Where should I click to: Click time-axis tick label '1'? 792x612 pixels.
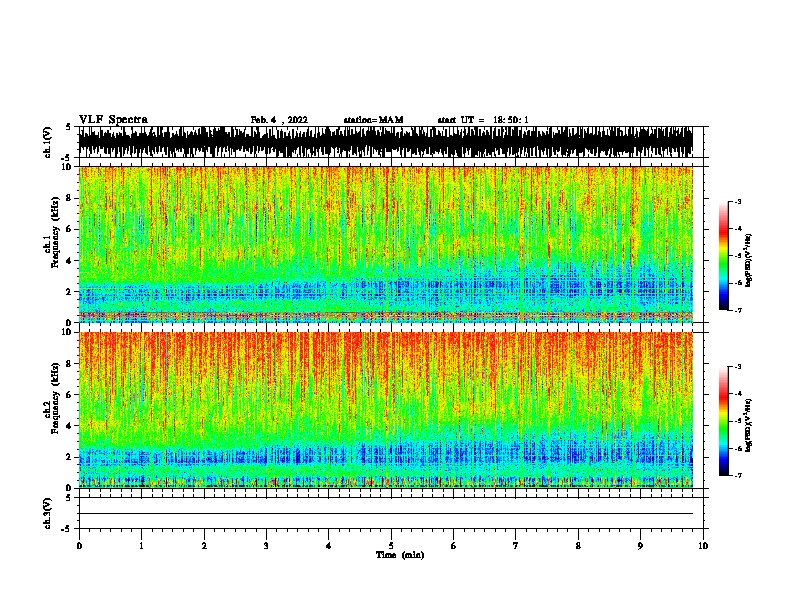tap(141, 545)
